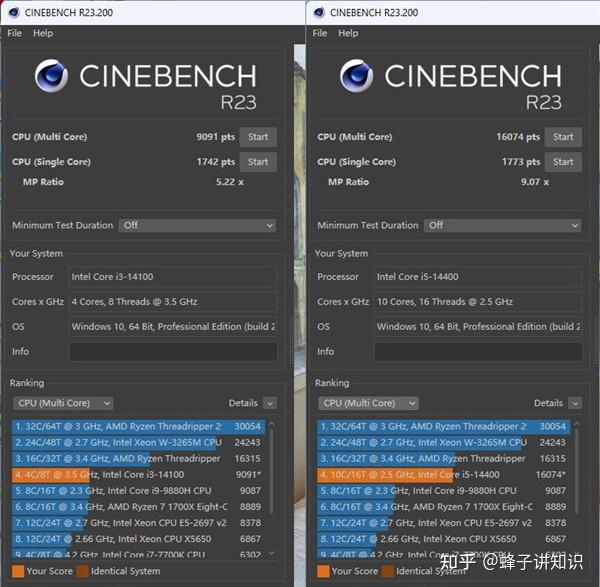Click MP Ratio value 5.22 x
This screenshot has width=600, height=587.
click(230, 182)
